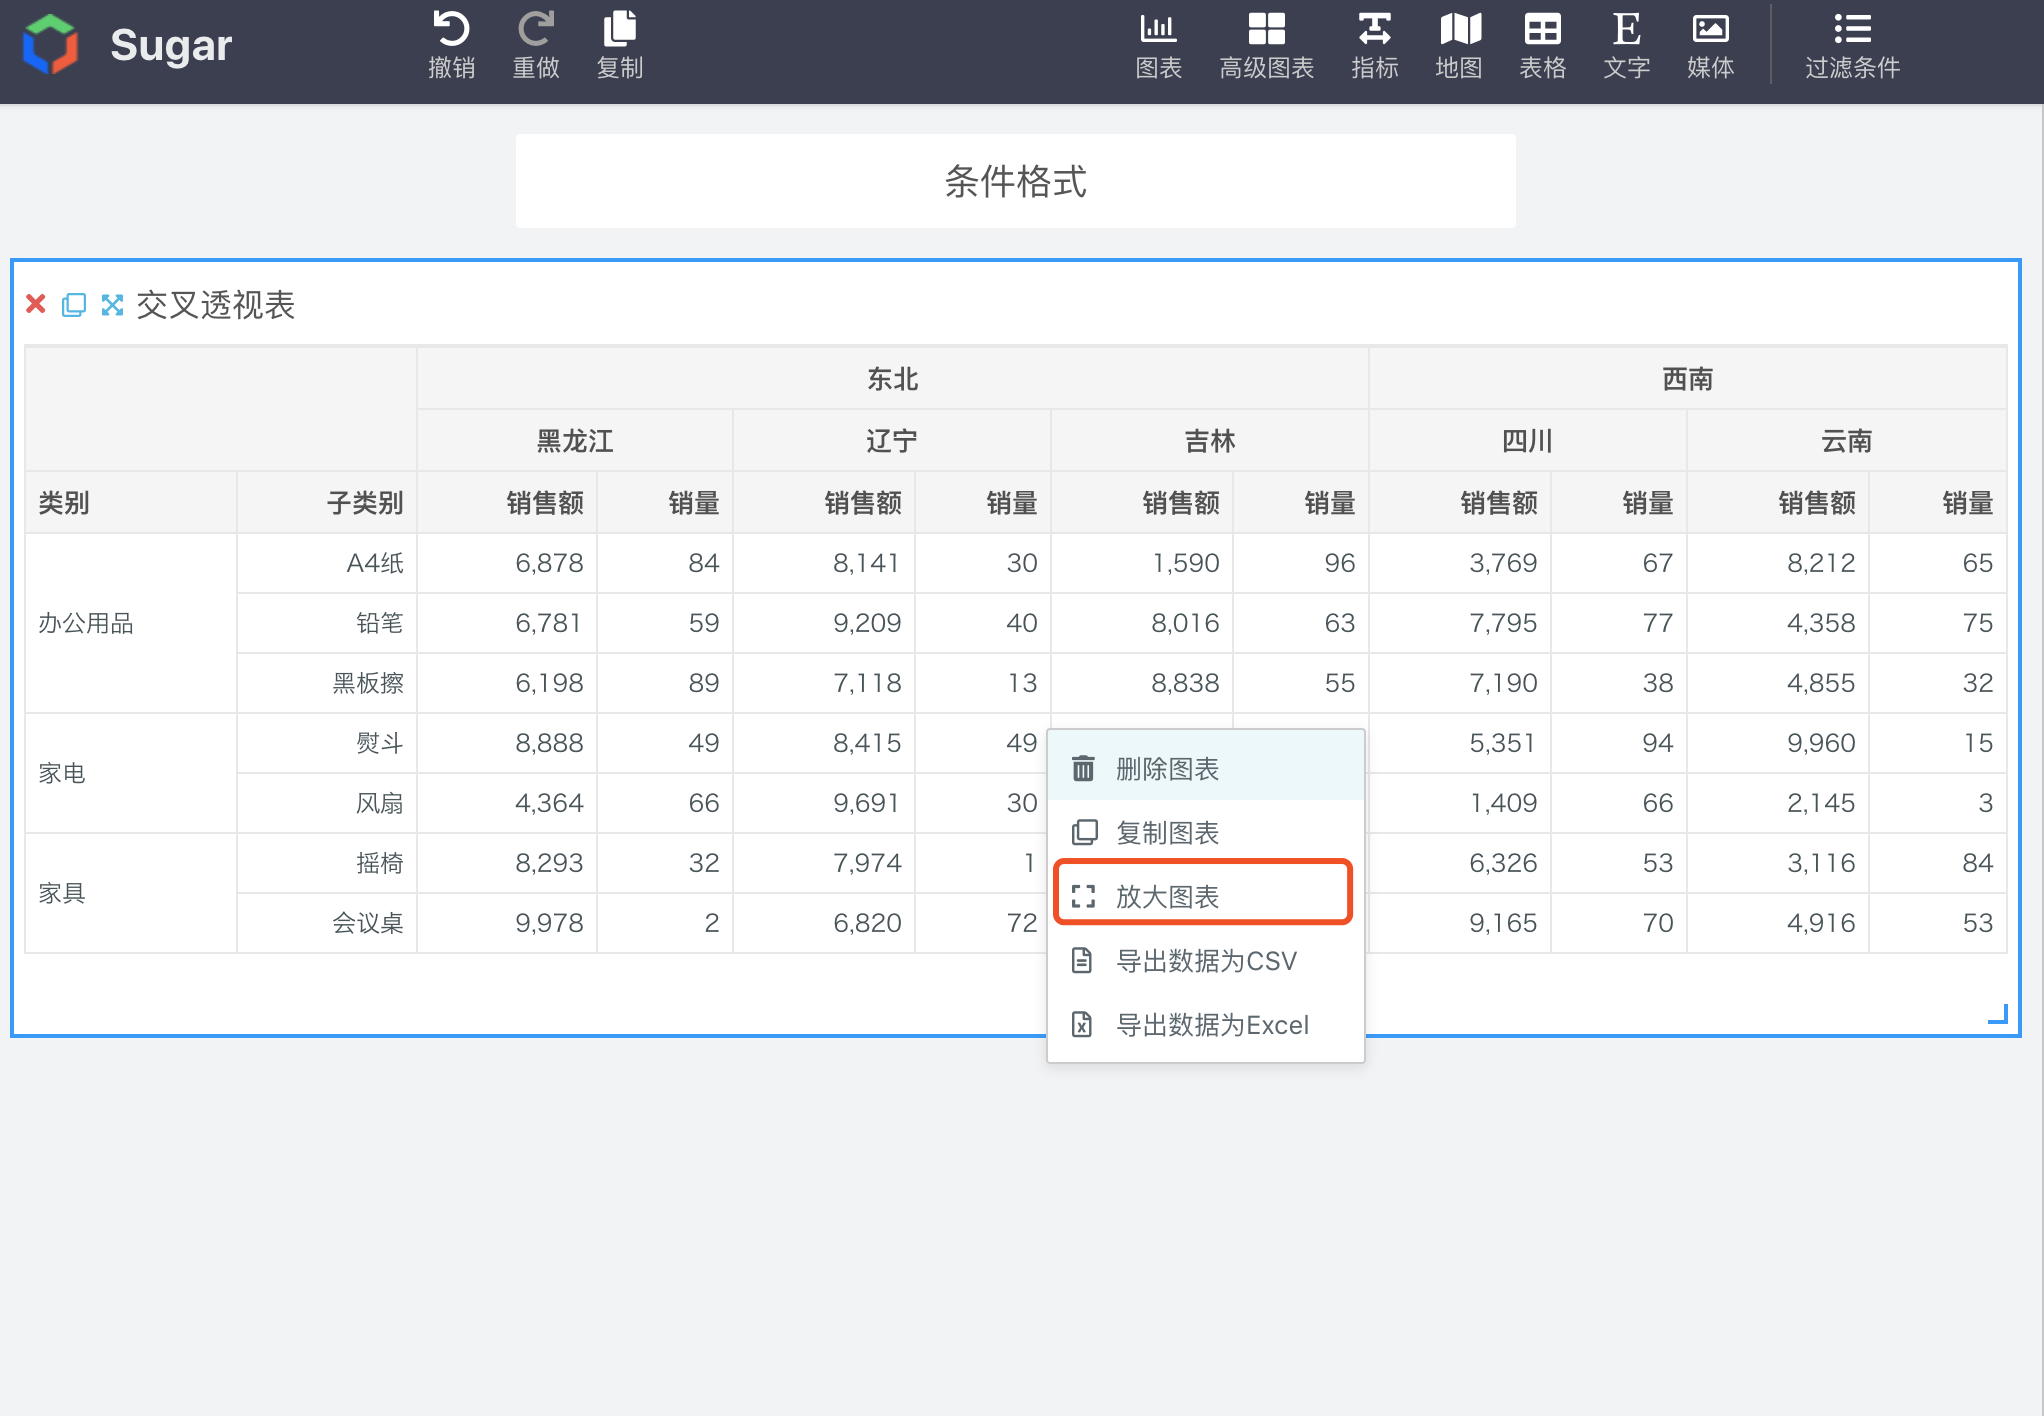Image resolution: width=2044 pixels, height=1416 pixels.
Task: Click the 熨斗 subcategory cell
Action: click(x=327, y=743)
